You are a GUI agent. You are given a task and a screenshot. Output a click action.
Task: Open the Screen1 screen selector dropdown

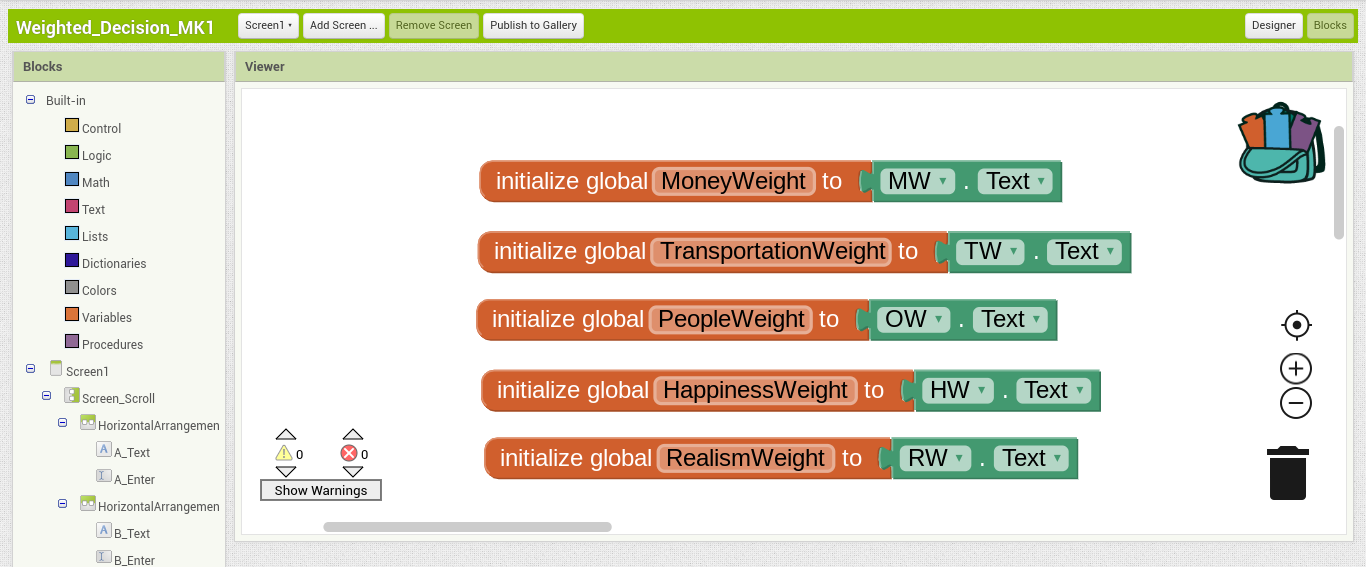point(269,26)
